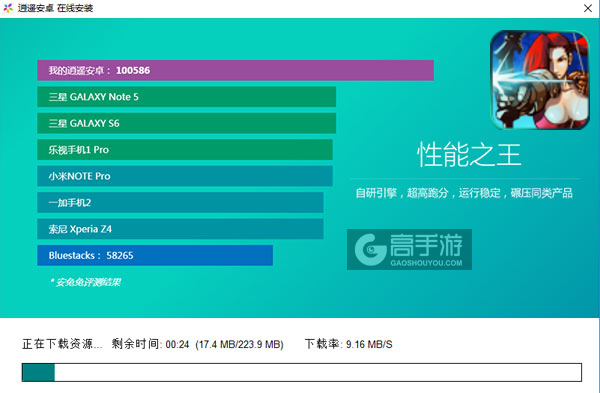
Task: Select the 小米NOTE Pro bar
Action: (x=185, y=176)
